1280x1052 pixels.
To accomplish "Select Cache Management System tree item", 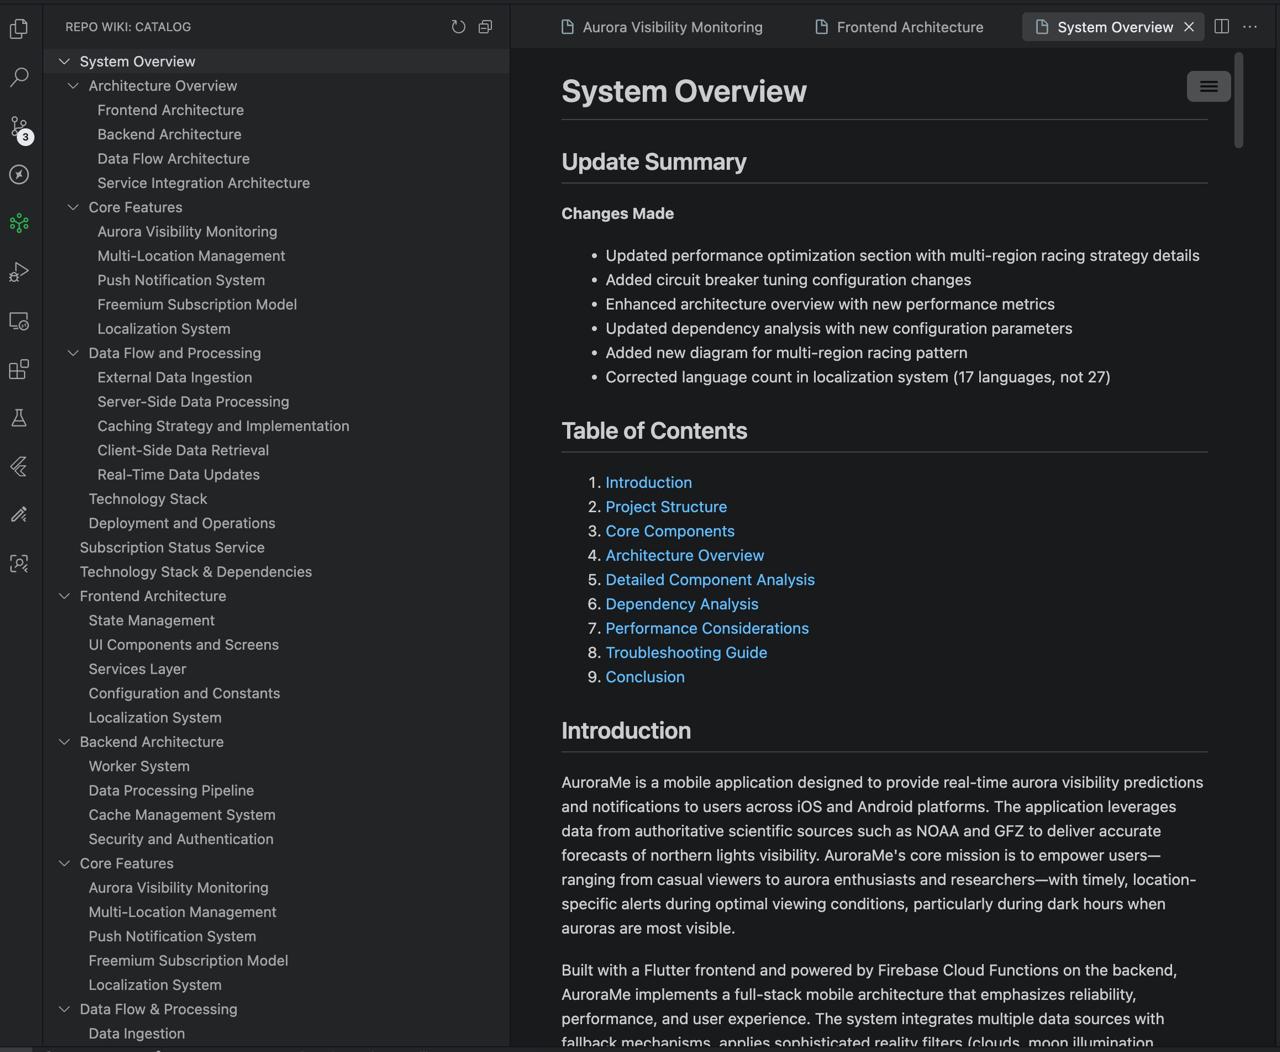I will coord(182,815).
